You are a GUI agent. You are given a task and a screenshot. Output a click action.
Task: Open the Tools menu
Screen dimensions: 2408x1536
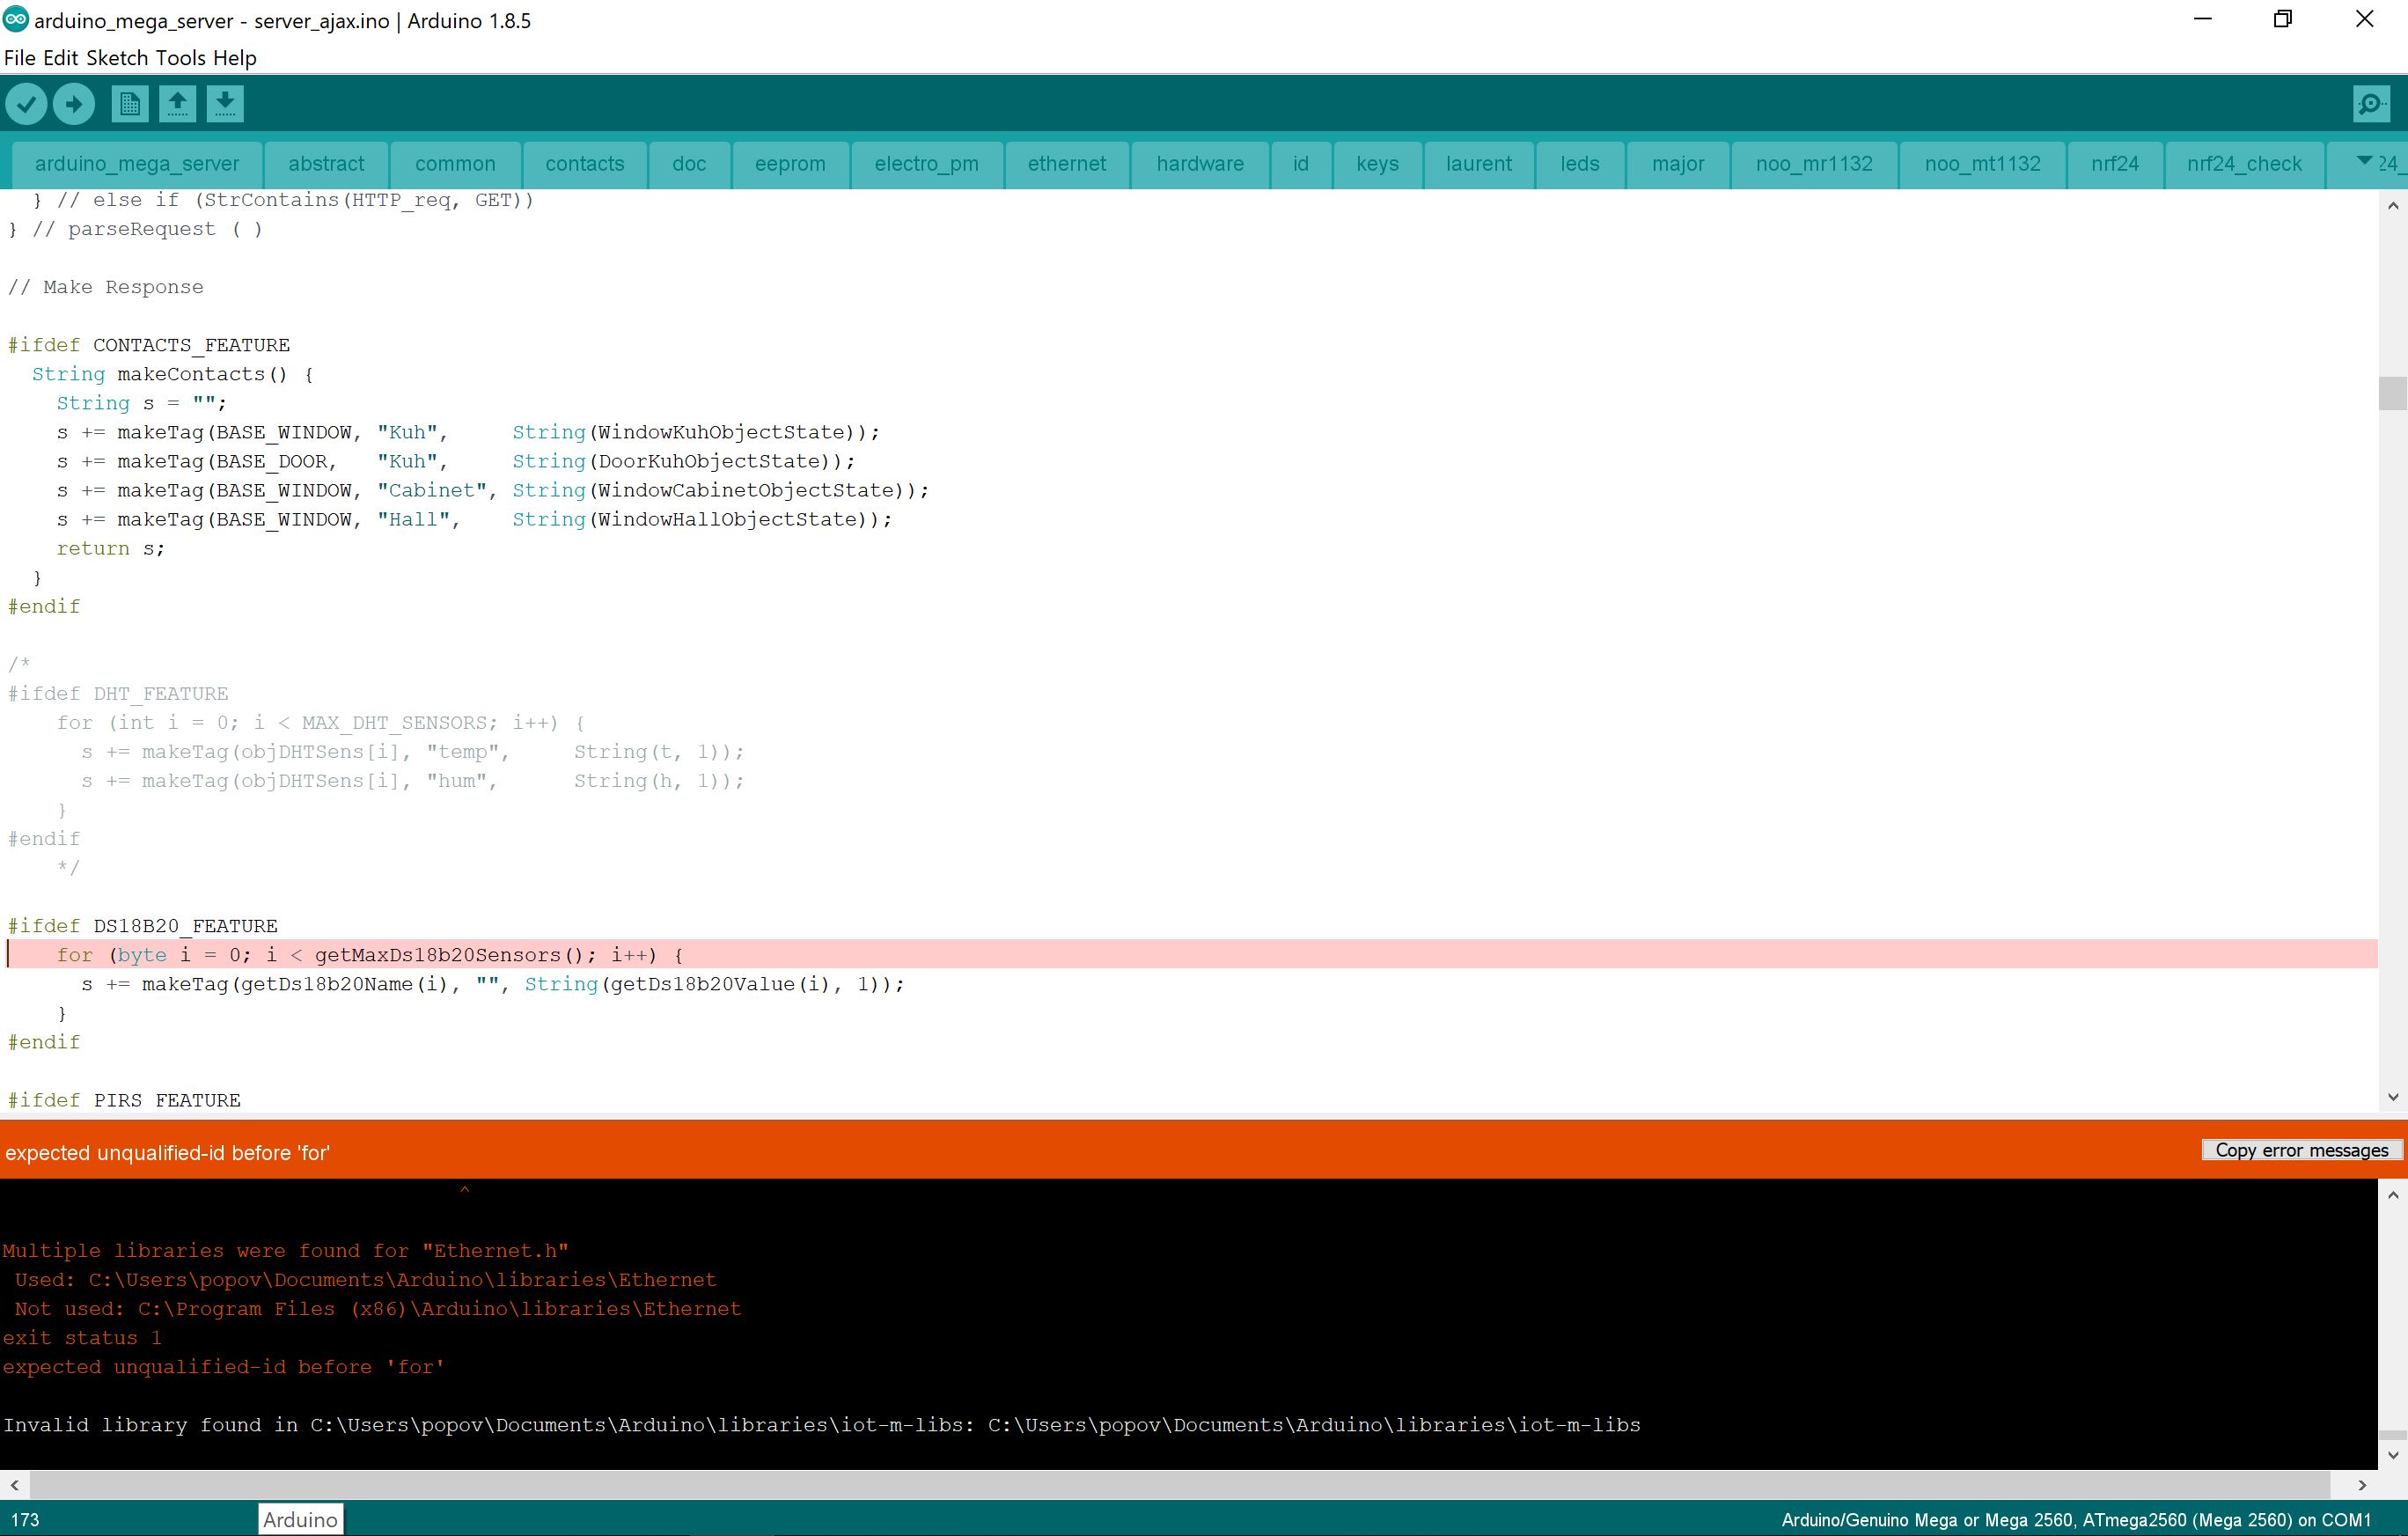tap(180, 58)
